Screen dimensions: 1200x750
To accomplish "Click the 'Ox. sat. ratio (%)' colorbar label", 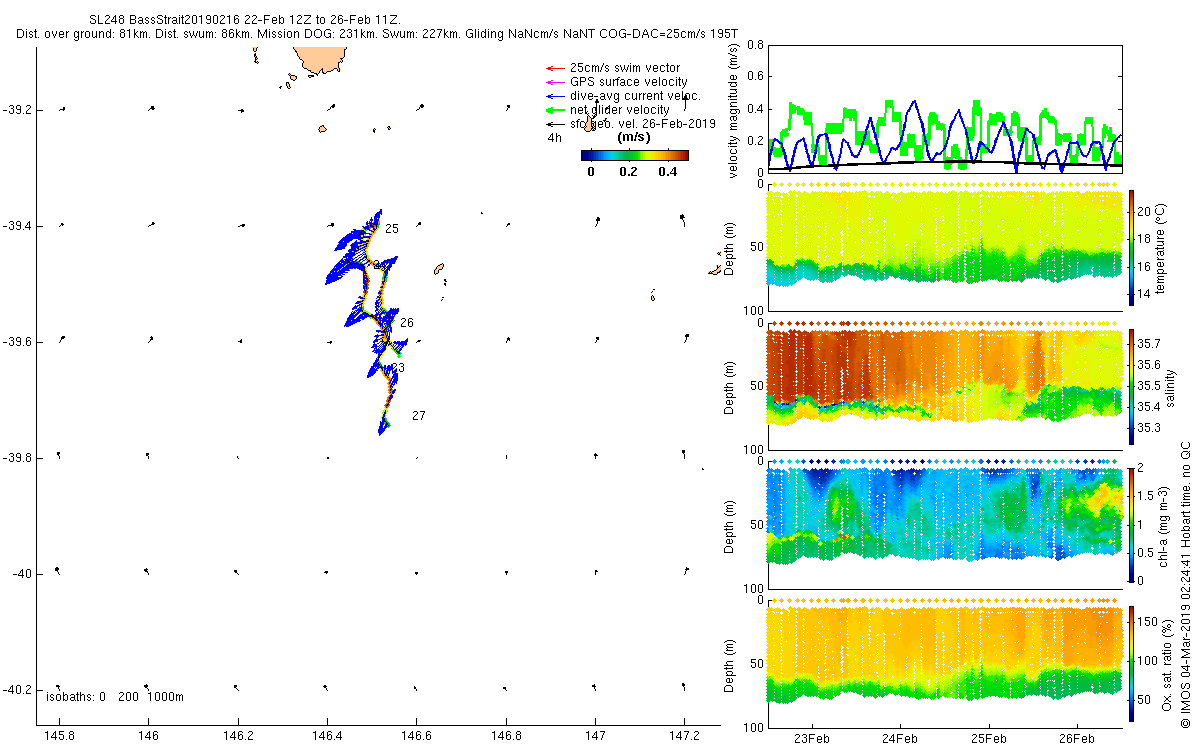I will coord(1168,663).
